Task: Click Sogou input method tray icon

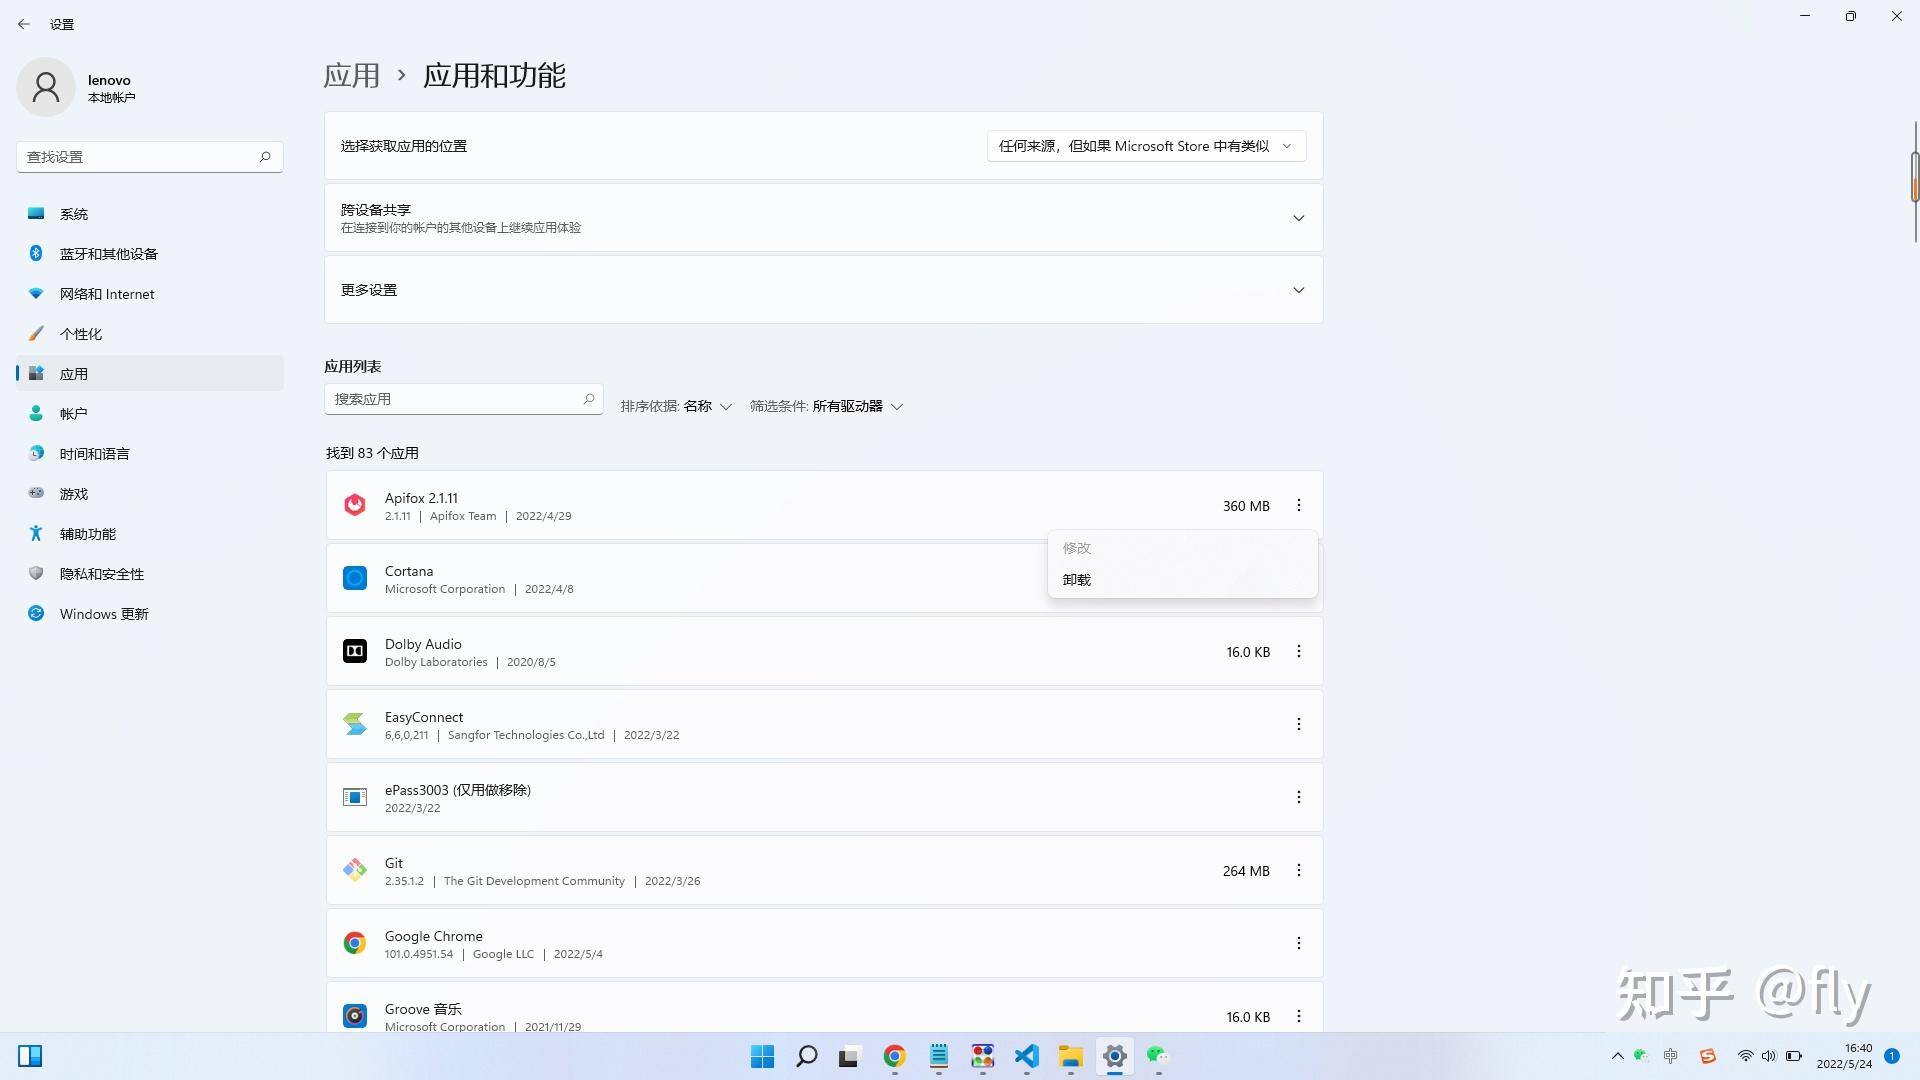Action: point(1708,1056)
